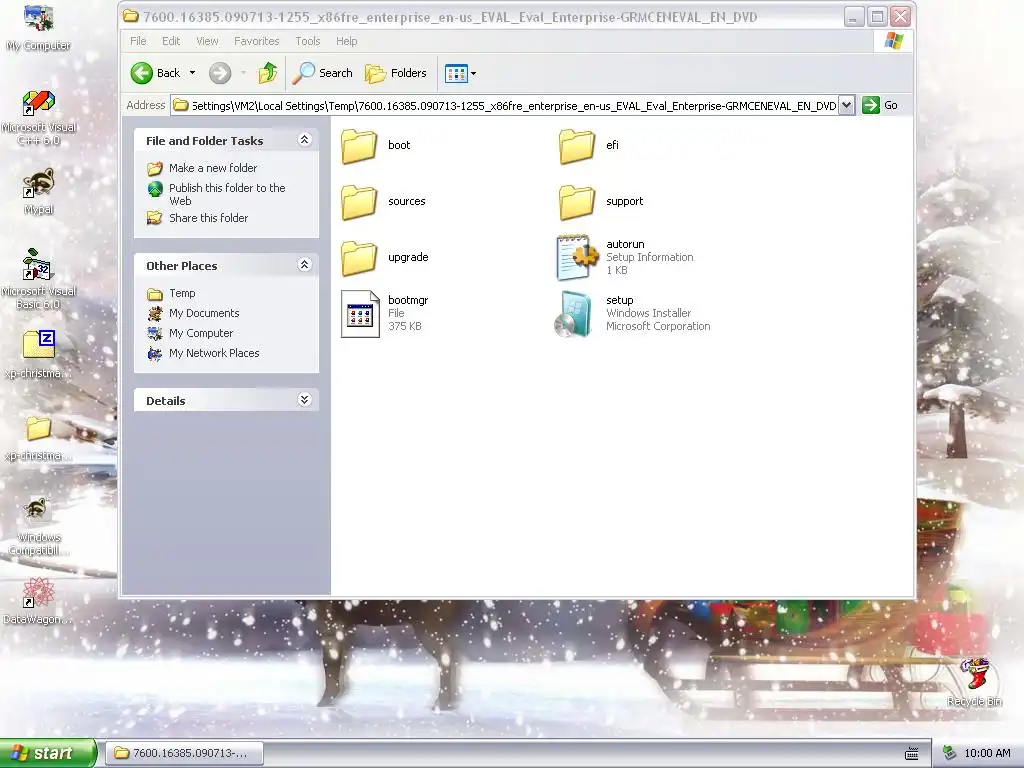Select the efi folder icon
The width and height of the screenshot is (1024, 768).
[x=577, y=146]
